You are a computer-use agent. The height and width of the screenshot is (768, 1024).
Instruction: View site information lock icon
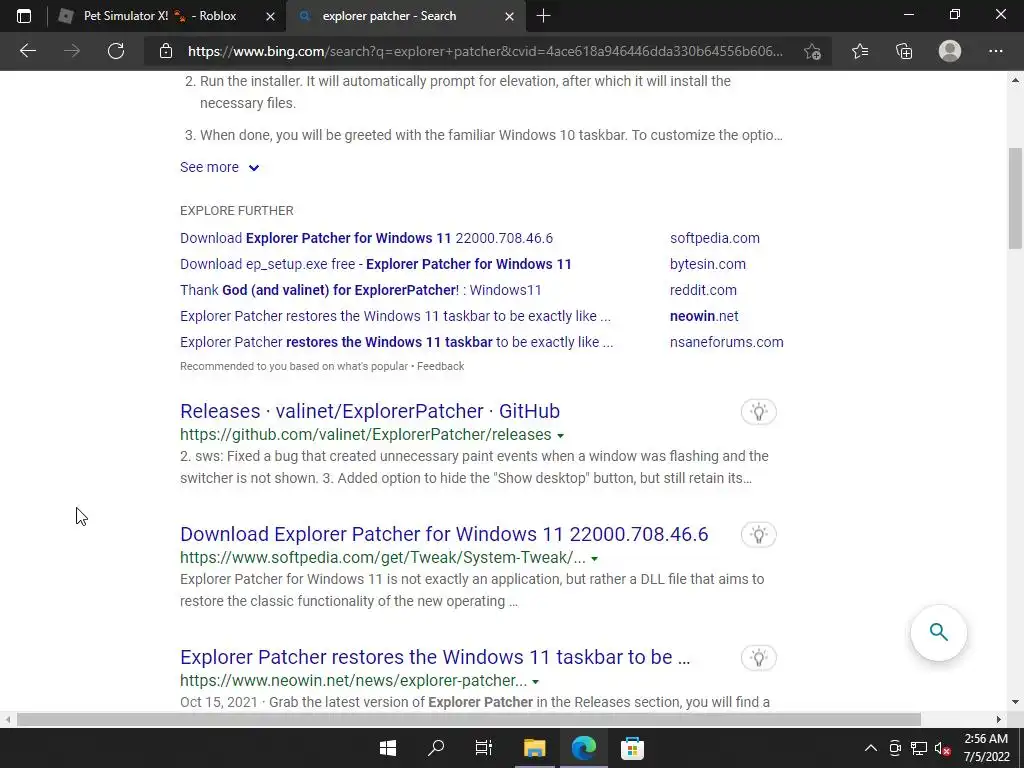[x=166, y=51]
